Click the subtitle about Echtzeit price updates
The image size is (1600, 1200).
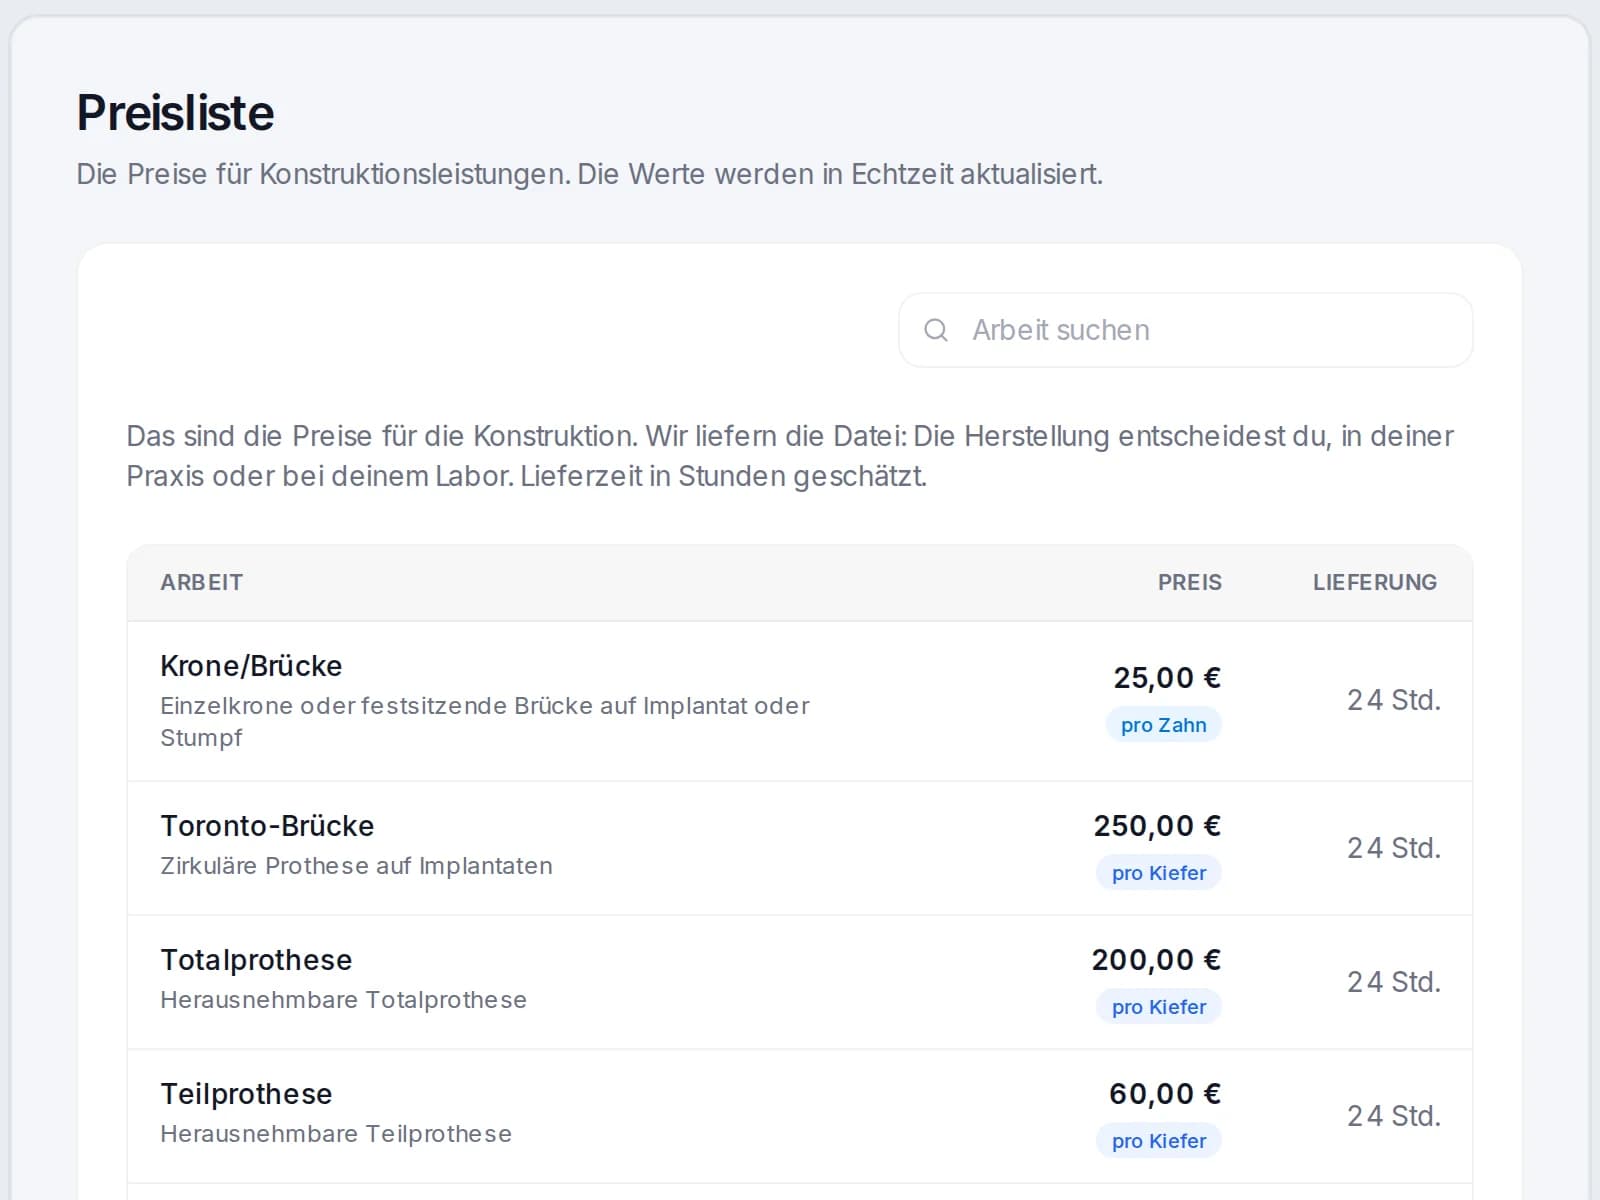tap(590, 174)
